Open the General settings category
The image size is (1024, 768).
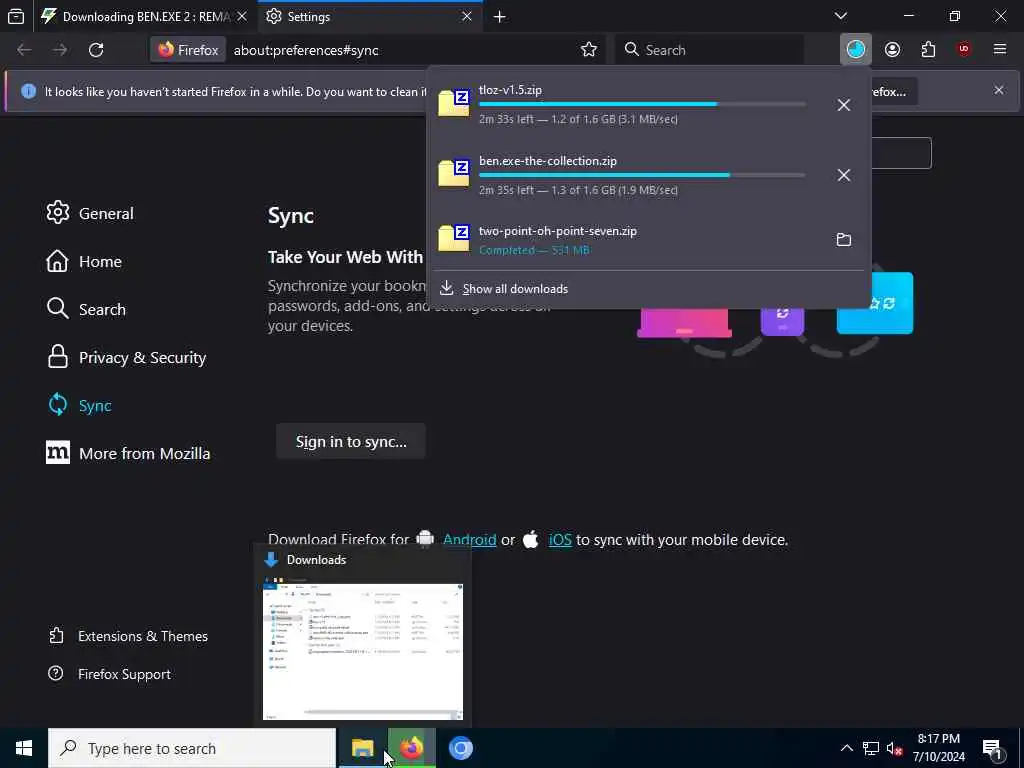90,213
